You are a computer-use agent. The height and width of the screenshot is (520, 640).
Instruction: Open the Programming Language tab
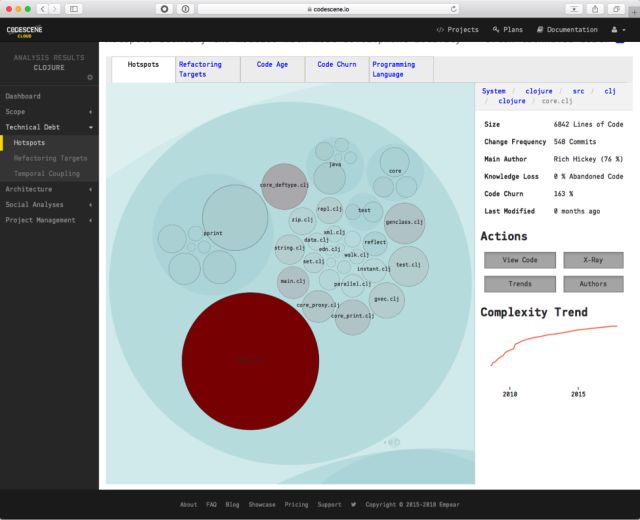click(x=402, y=69)
